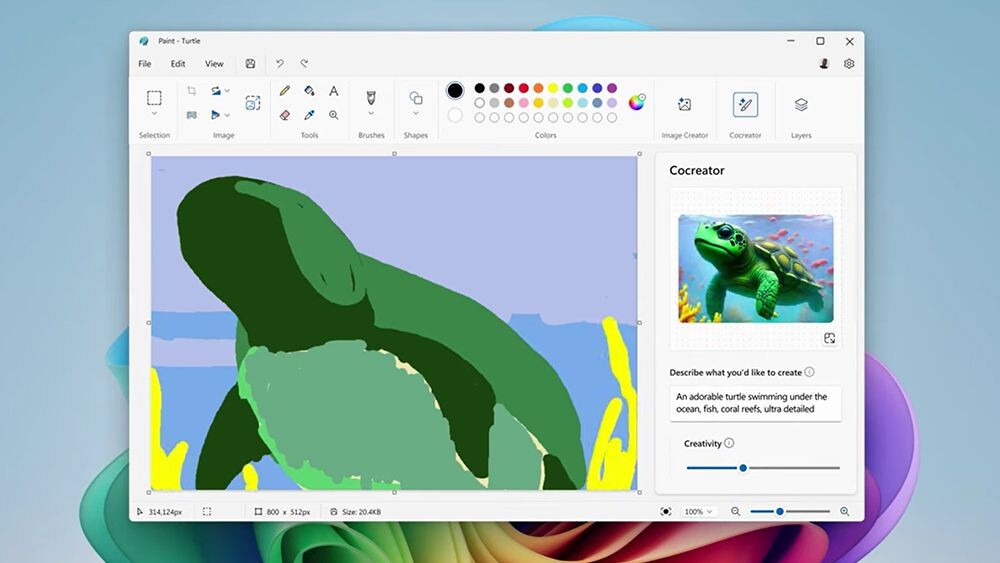Click the Undo arrow
Viewport: 1000px width, 563px height.
280,64
